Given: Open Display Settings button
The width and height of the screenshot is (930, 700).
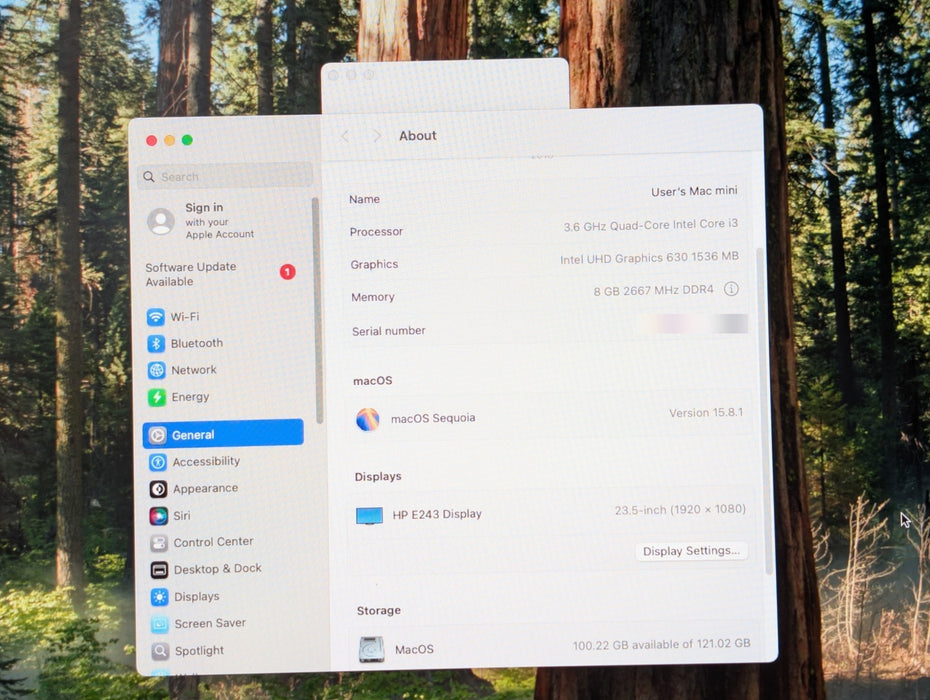Looking at the screenshot, I should tap(691, 551).
